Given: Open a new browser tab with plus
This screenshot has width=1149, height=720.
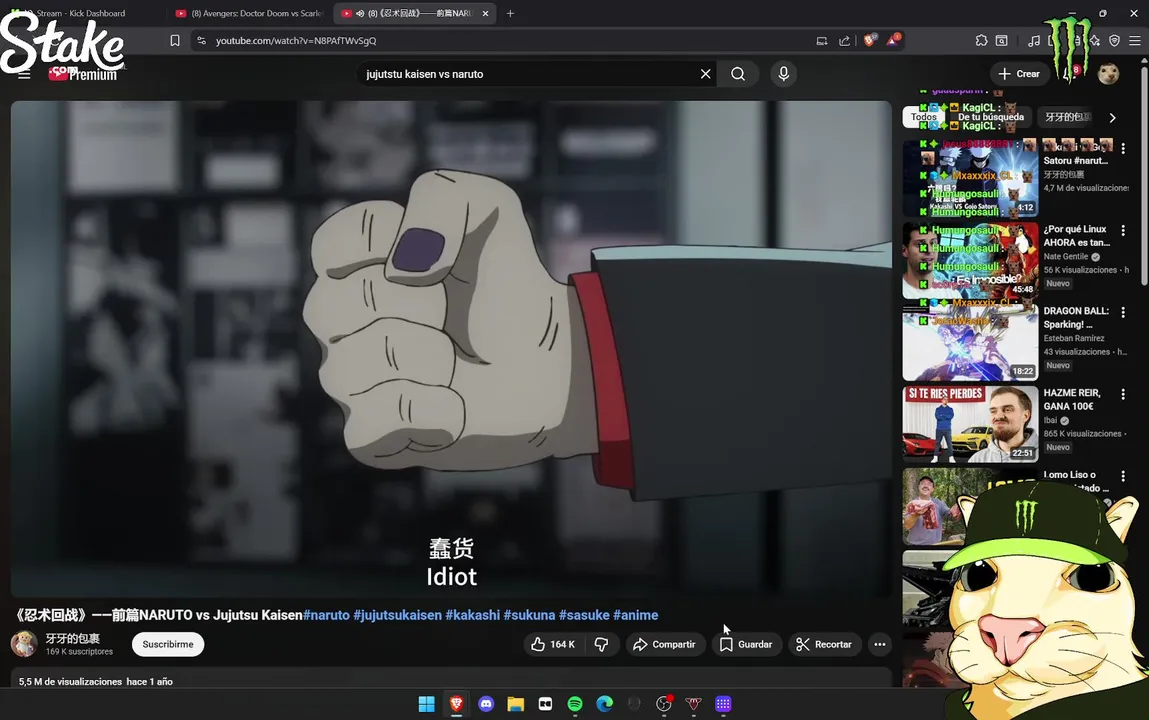Looking at the screenshot, I should pos(510,13).
